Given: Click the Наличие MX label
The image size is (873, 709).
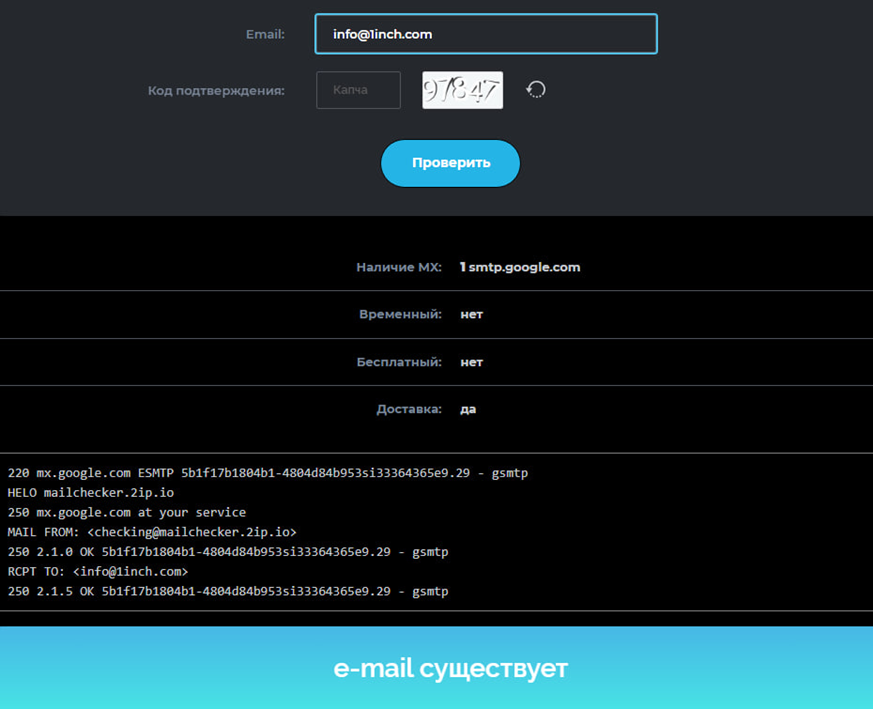Looking at the screenshot, I should tap(398, 267).
